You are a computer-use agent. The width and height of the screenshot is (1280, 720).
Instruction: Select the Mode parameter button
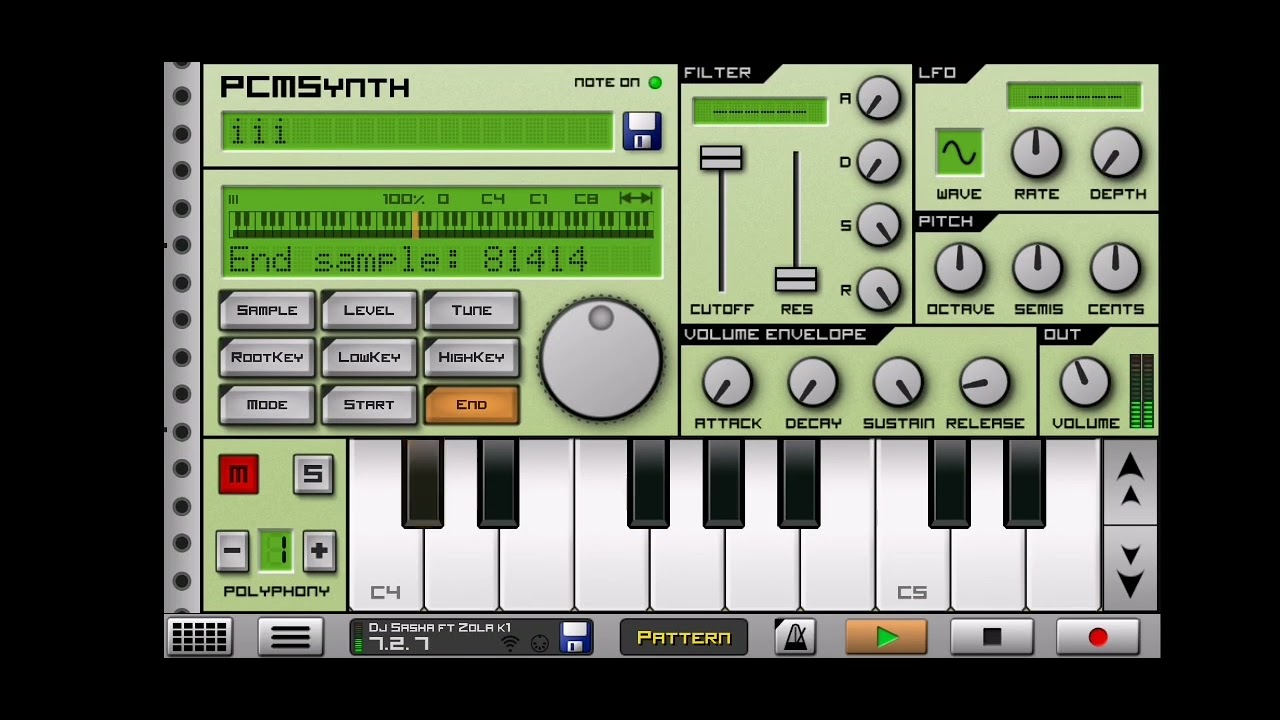pyautogui.click(x=267, y=405)
